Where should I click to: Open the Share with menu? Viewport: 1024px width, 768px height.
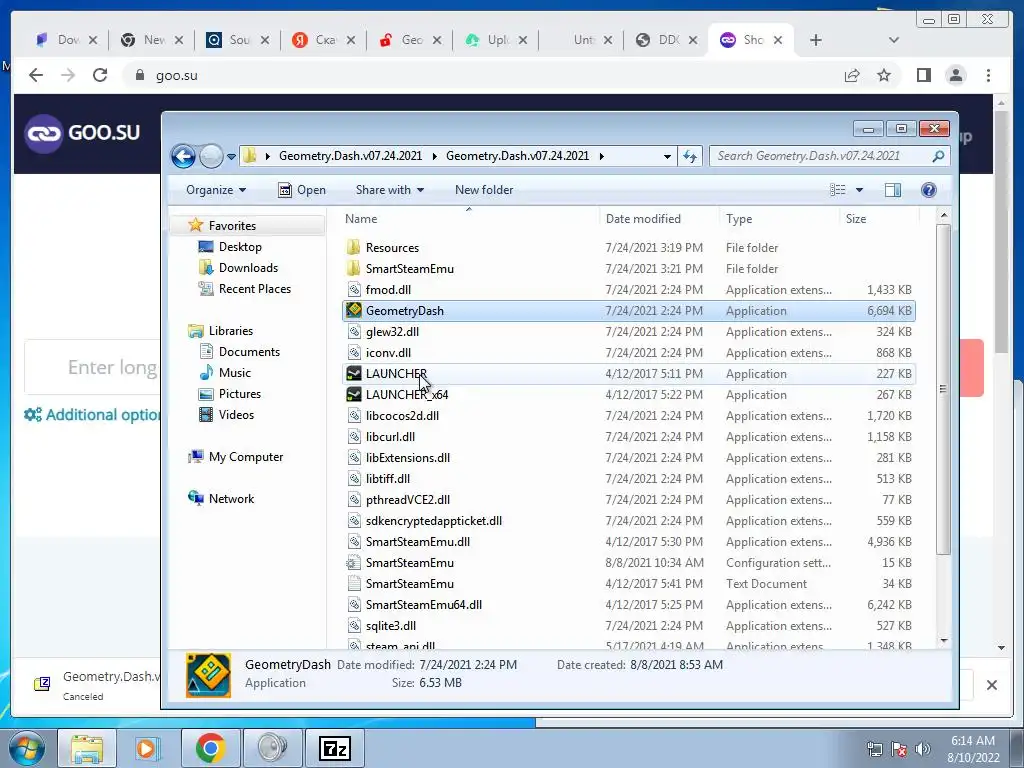[390, 190]
